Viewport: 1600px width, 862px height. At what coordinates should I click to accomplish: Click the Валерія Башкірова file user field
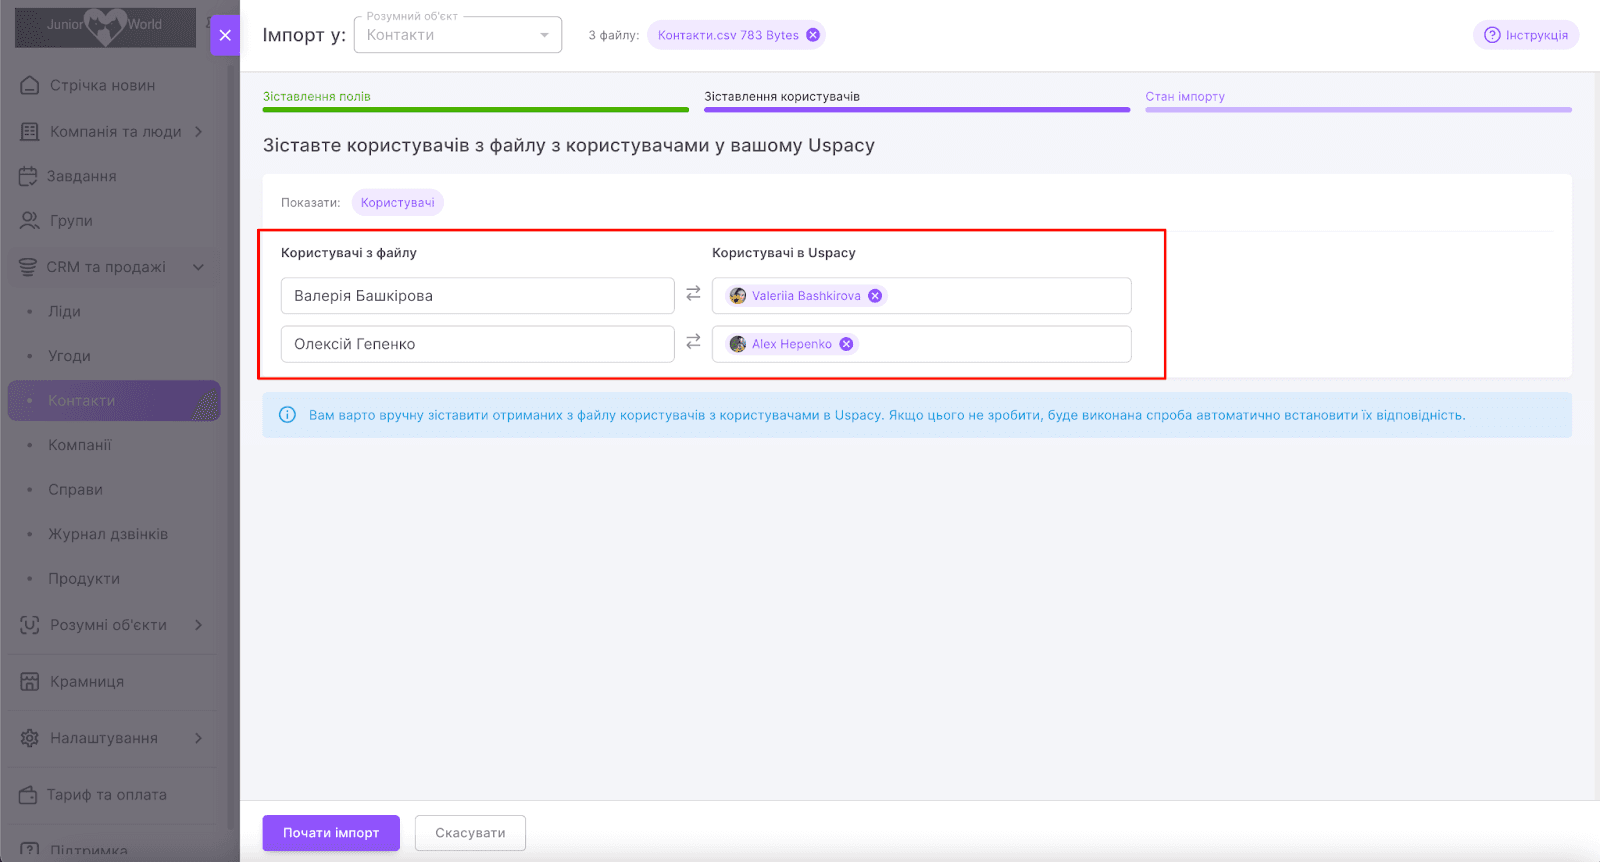click(478, 296)
